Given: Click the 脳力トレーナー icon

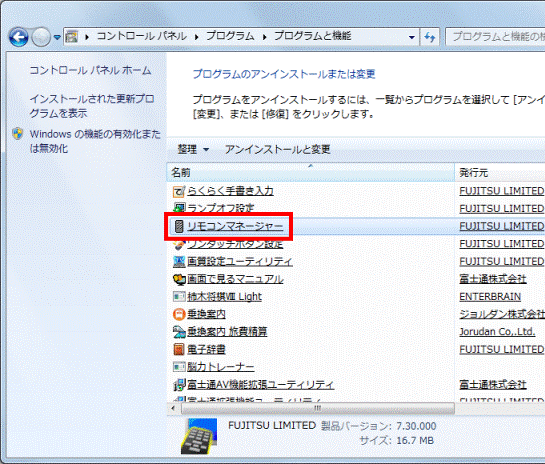Looking at the screenshot, I should [179, 367].
